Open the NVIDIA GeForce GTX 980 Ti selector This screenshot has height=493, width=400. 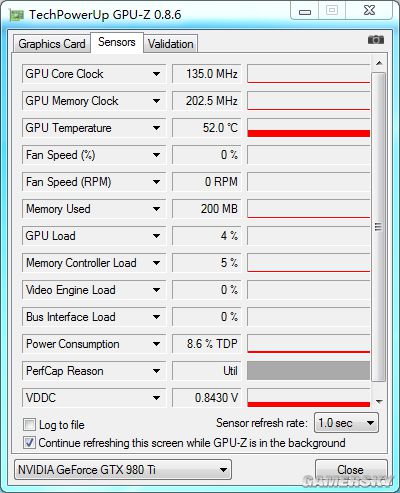pos(123,470)
